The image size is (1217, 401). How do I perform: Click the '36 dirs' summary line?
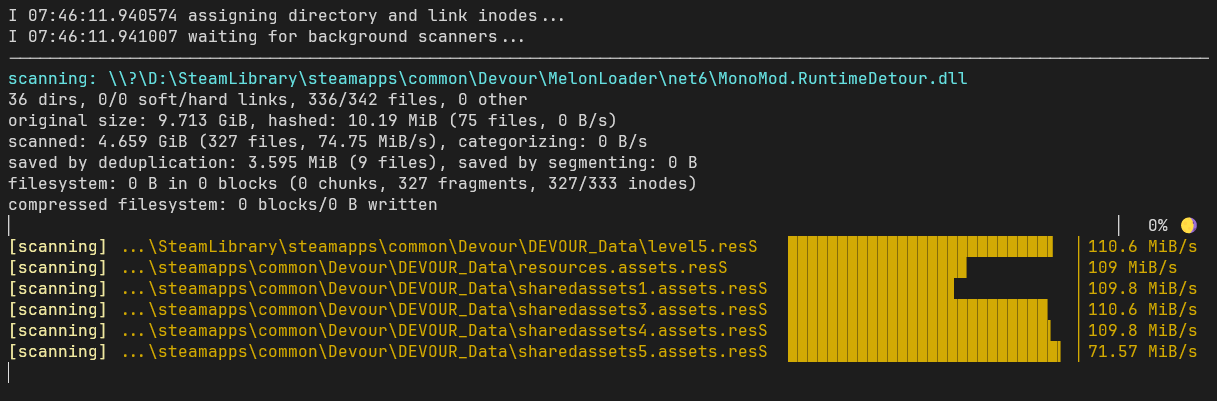[268, 99]
